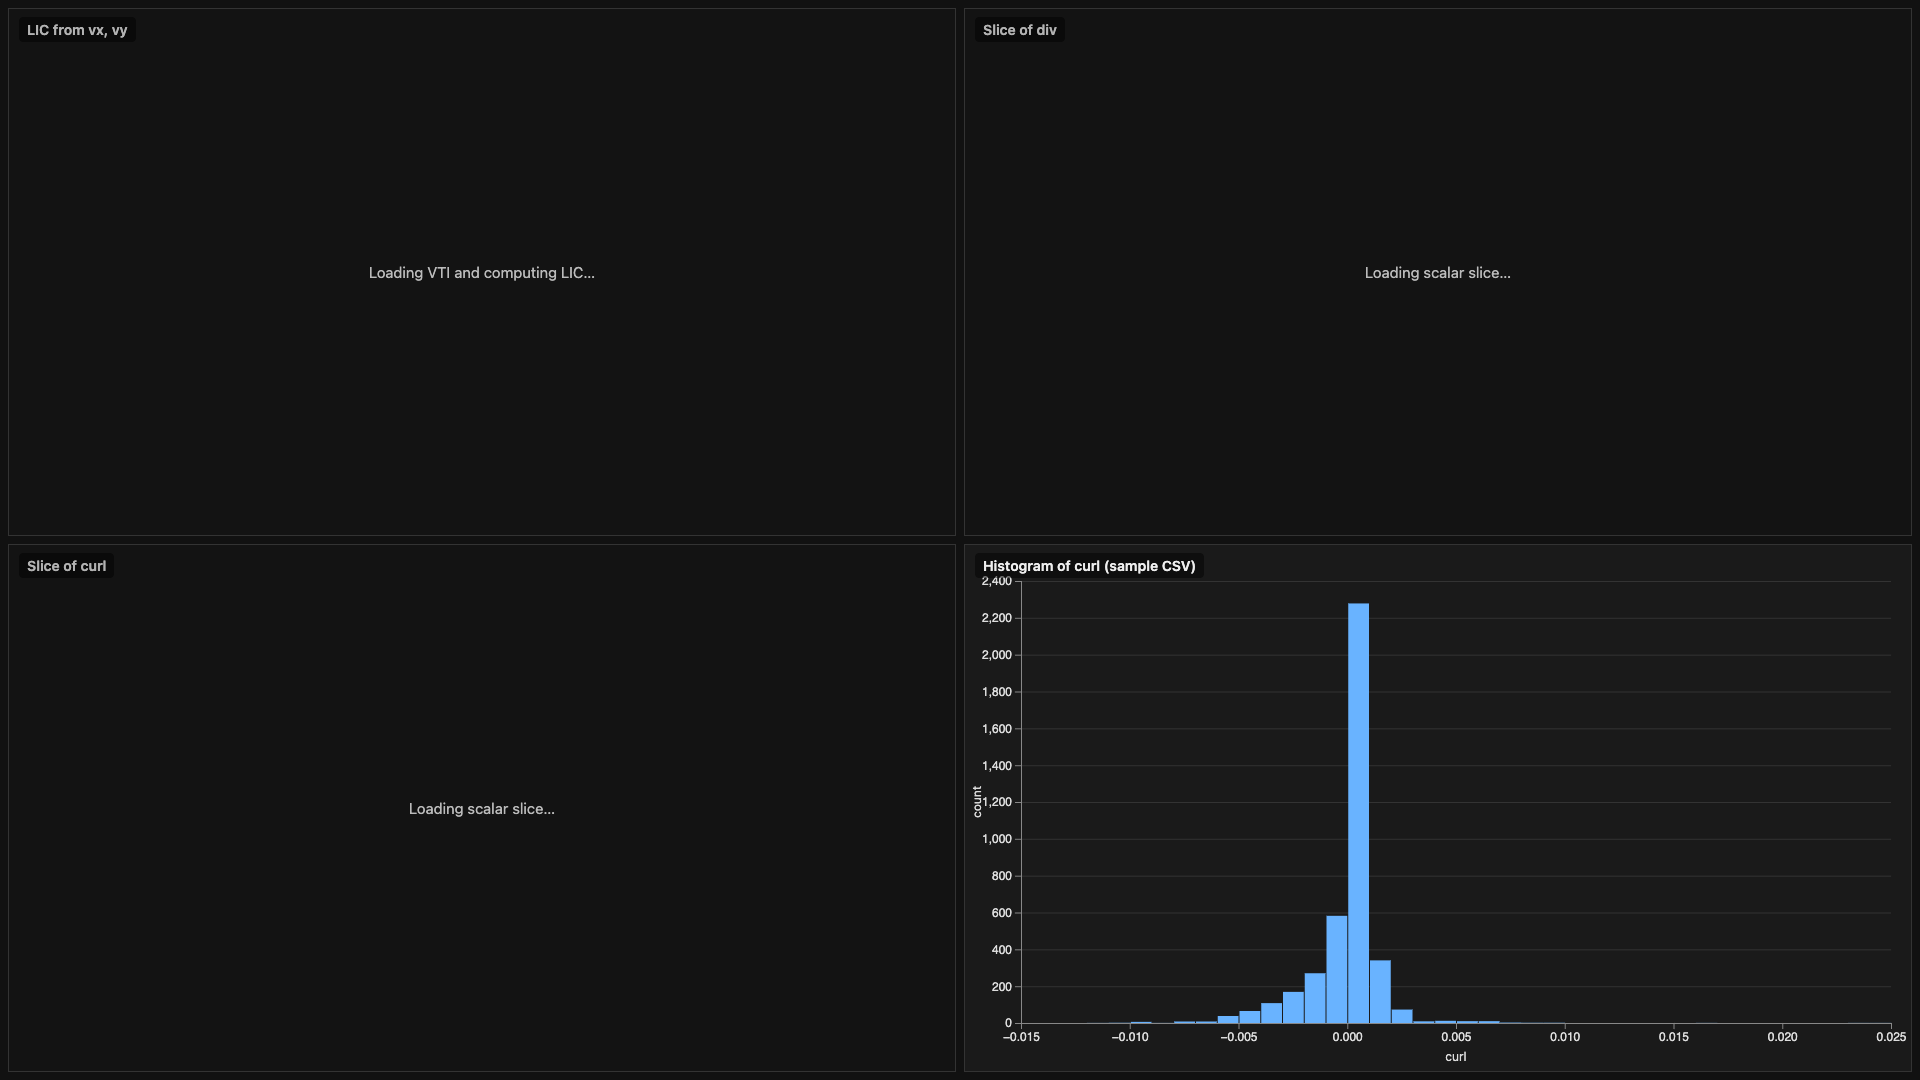Click the 'LIC from vx, vy' panel title
1920x1080 pixels.
point(77,30)
